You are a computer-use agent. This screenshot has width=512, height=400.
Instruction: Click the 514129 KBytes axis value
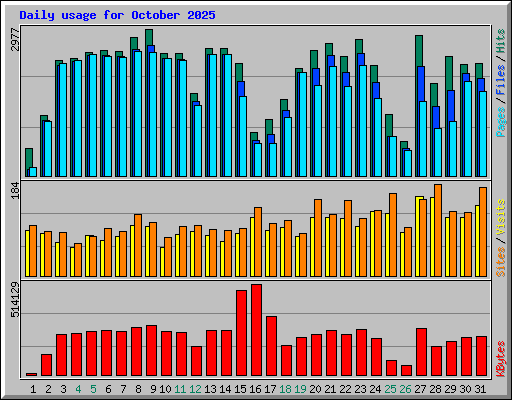[x=15, y=300]
